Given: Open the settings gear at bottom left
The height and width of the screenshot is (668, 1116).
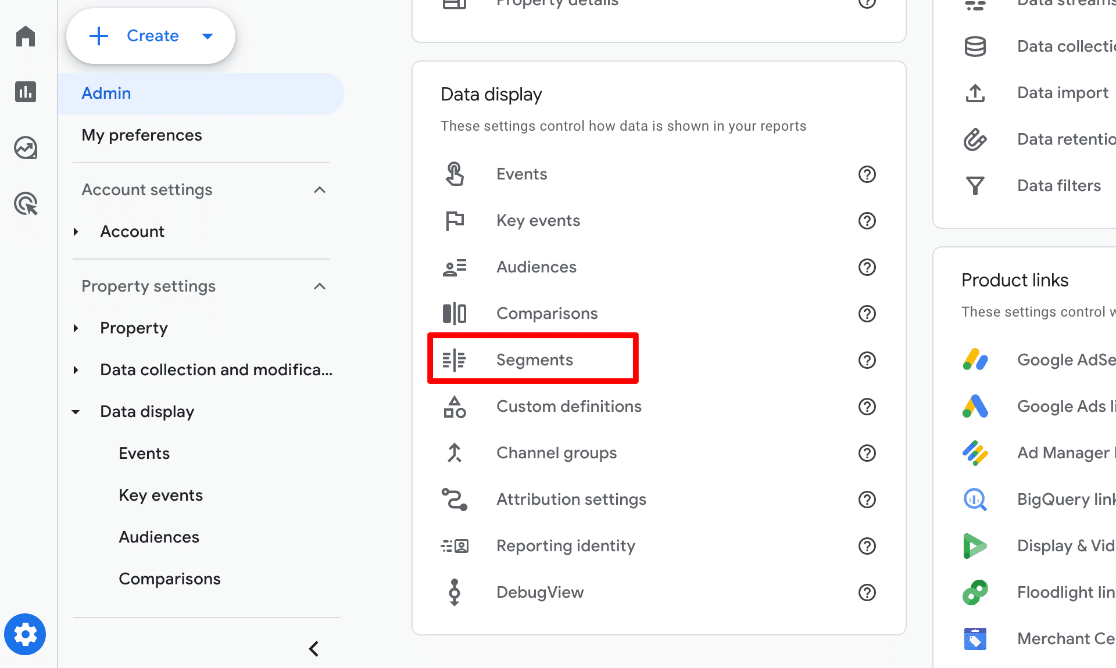Looking at the screenshot, I should [24, 634].
